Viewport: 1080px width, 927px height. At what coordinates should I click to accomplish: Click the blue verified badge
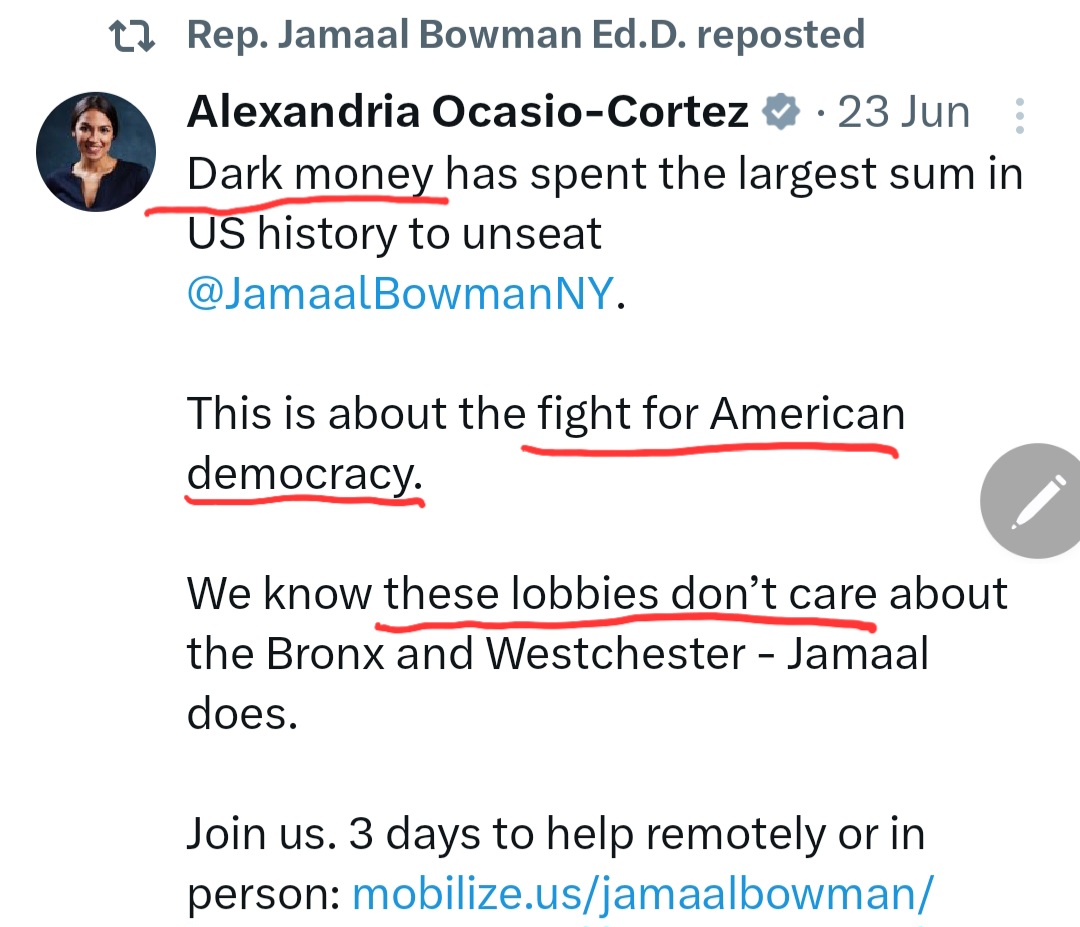coord(782,112)
